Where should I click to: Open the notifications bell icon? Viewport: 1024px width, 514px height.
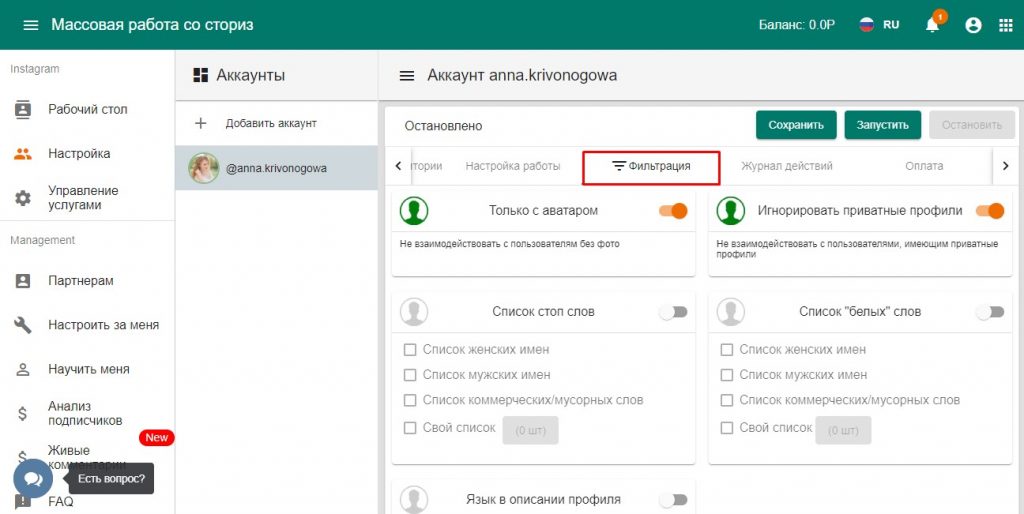(x=933, y=26)
